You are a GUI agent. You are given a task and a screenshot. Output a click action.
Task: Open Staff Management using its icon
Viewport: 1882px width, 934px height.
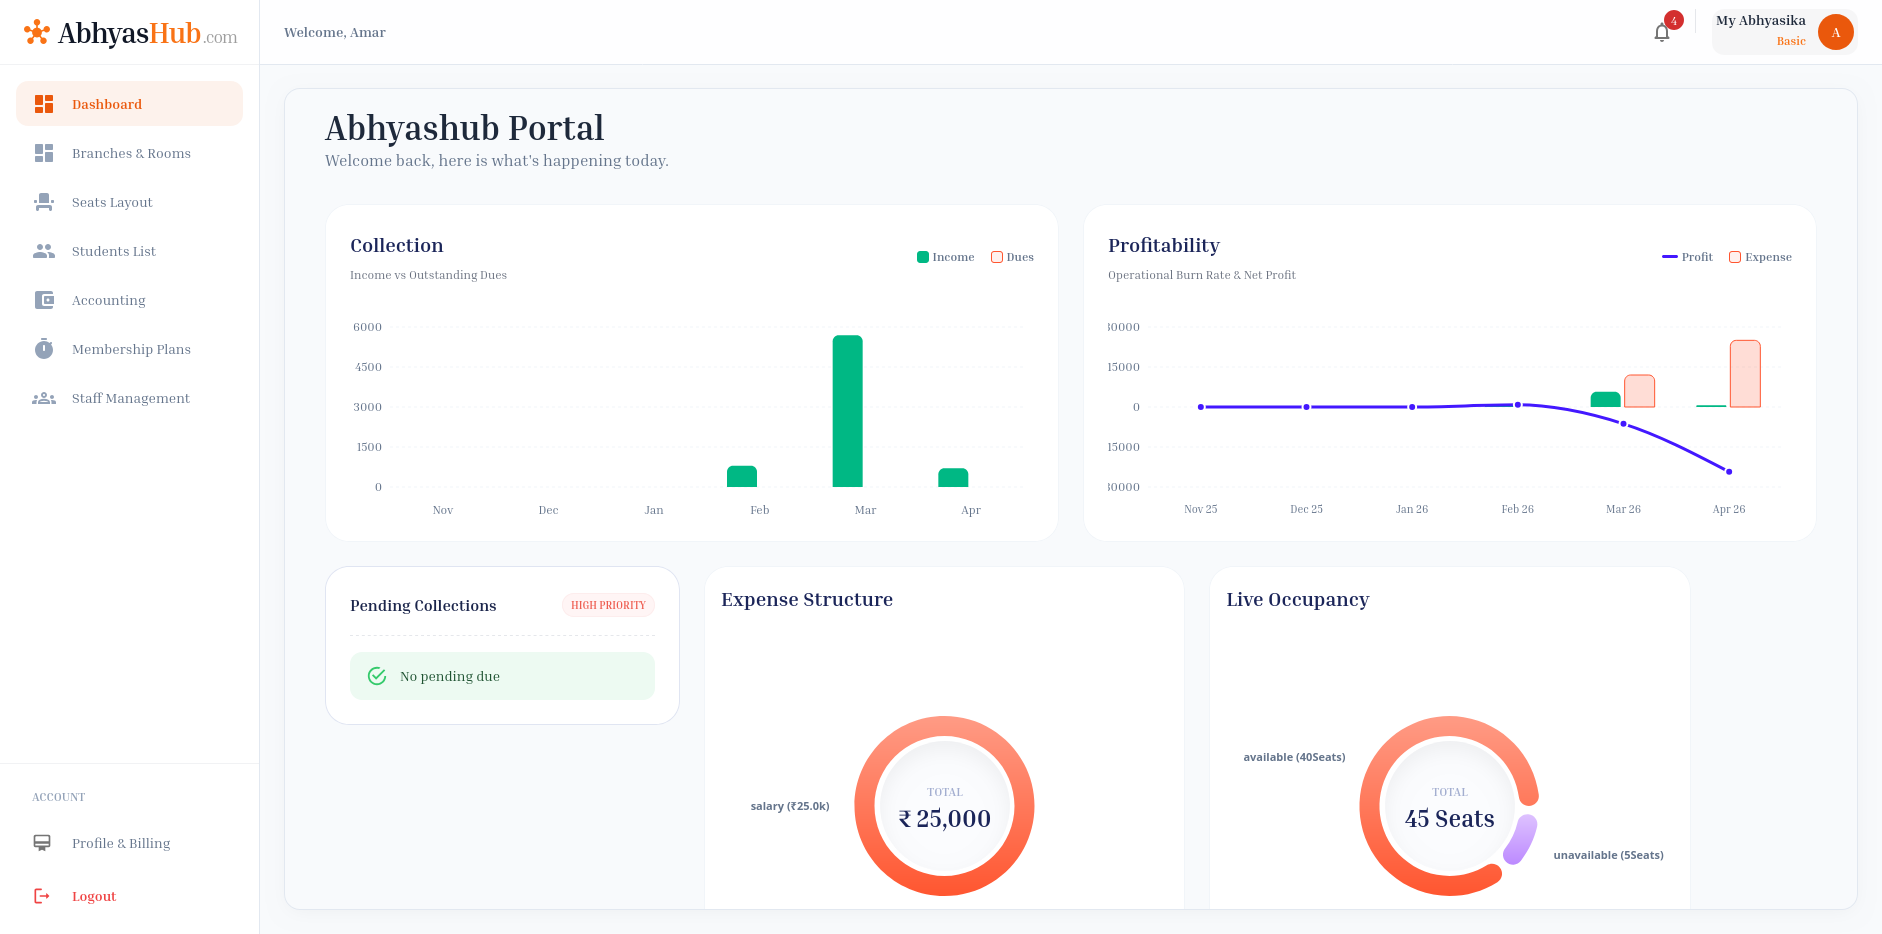point(44,397)
